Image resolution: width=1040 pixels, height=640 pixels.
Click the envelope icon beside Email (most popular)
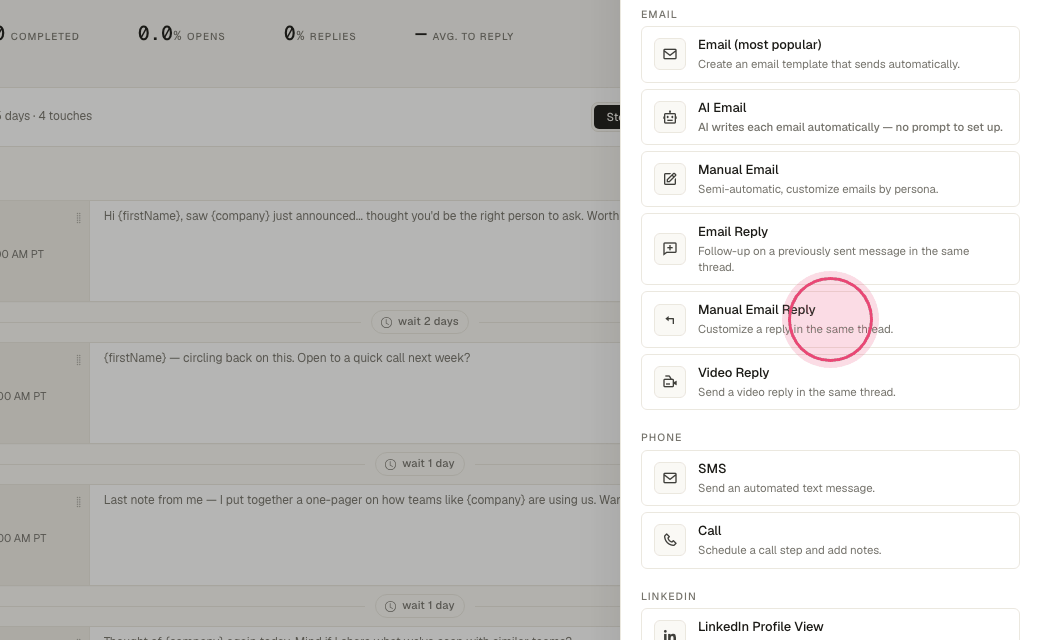670,54
